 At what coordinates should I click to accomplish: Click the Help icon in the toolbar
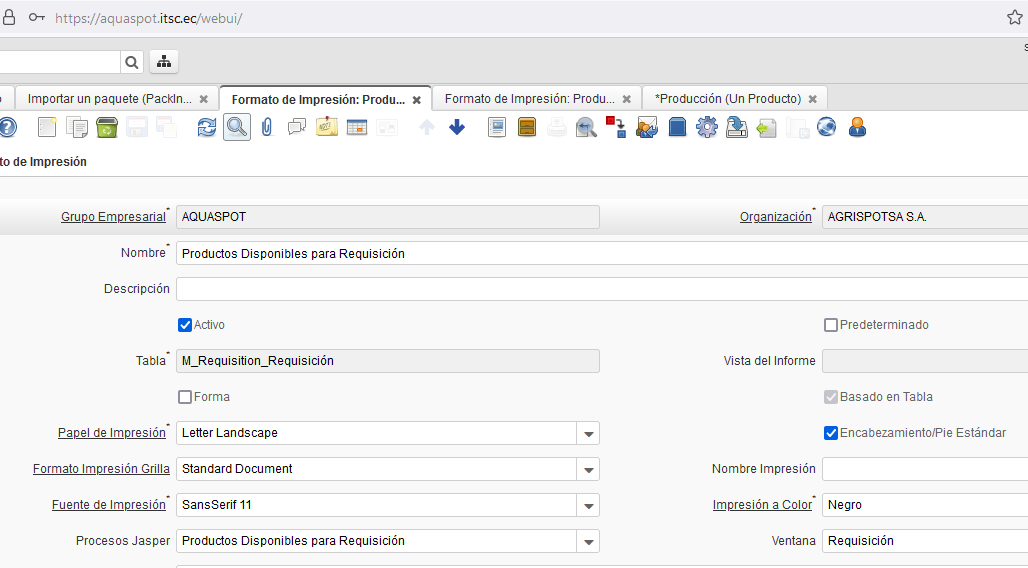click(x=7, y=127)
